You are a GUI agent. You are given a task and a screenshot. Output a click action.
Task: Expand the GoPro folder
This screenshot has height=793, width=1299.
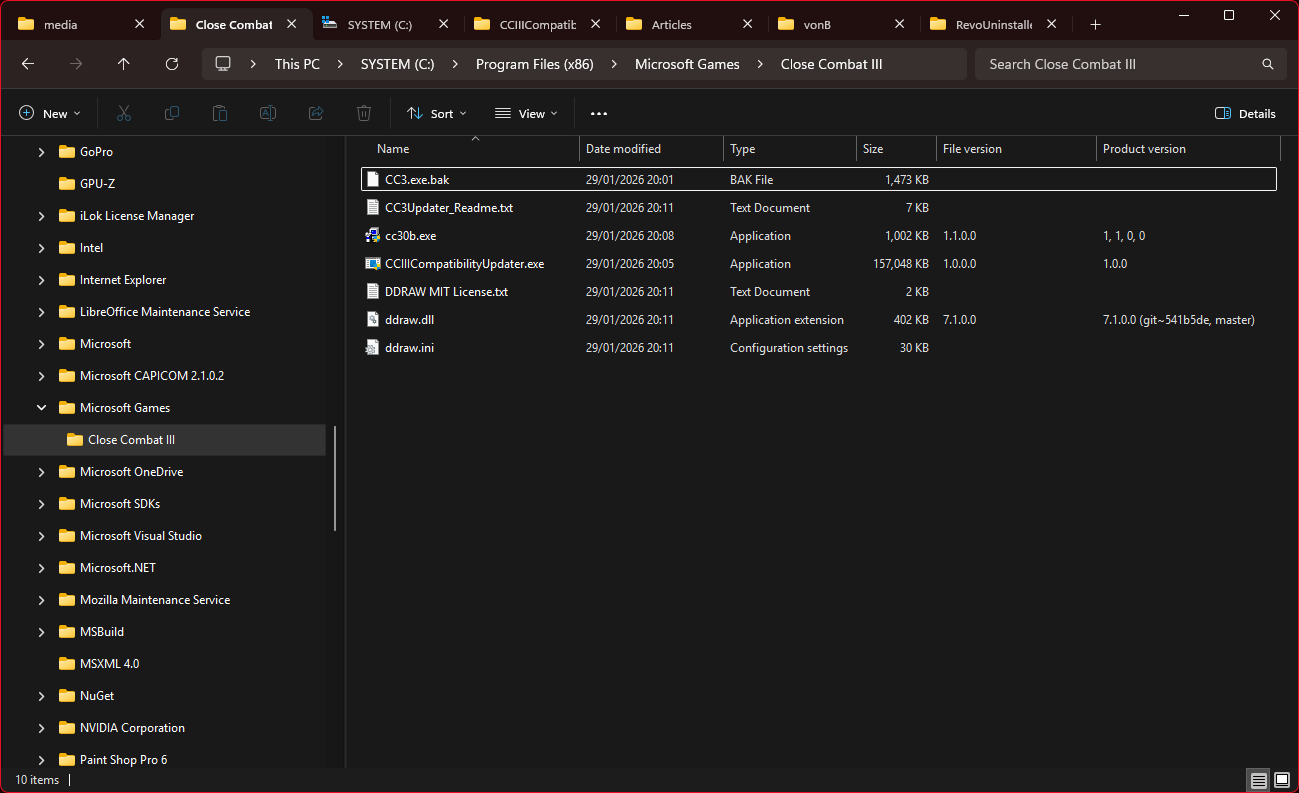point(41,152)
